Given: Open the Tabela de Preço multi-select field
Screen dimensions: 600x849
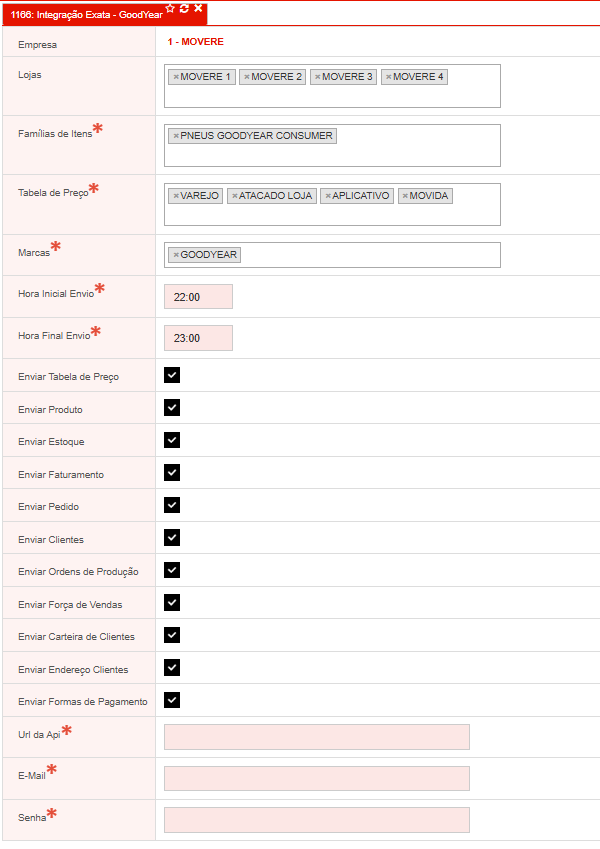Looking at the screenshot, I should [x=332, y=205].
